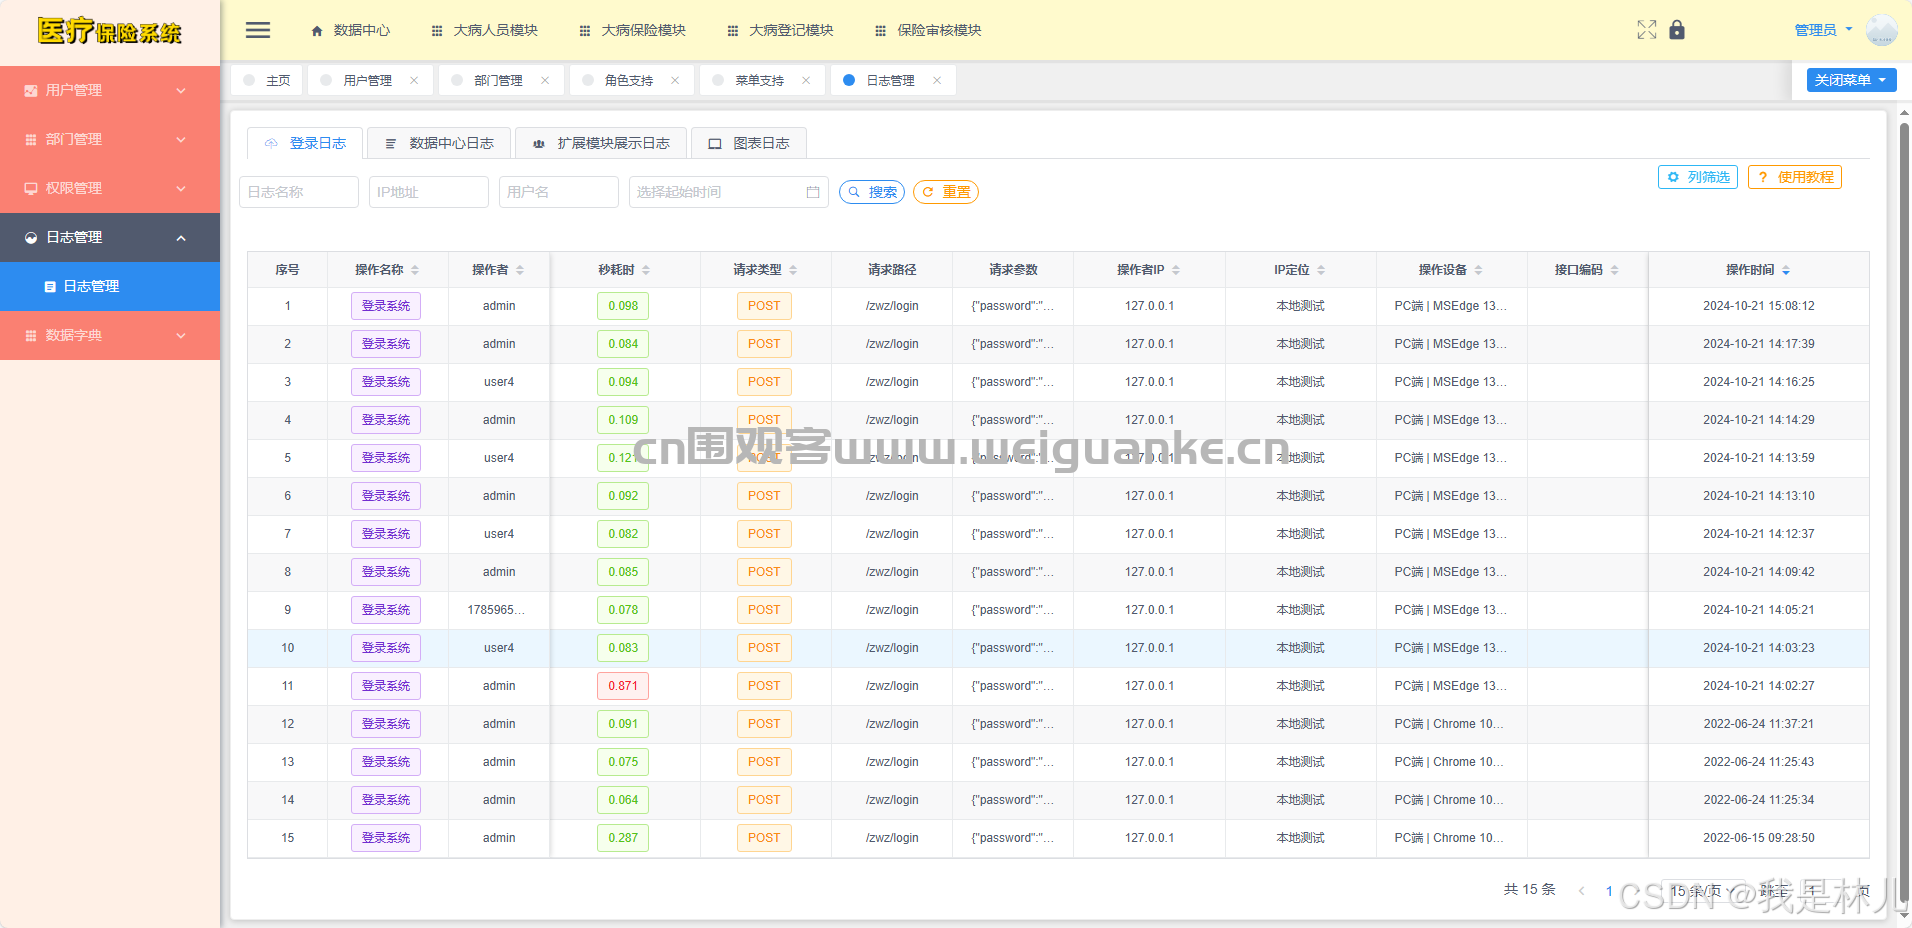The width and height of the screenshot is (1912, 928).
Task: Open the 大病保险模块 top menu
Action: click(x=632, y=30)
